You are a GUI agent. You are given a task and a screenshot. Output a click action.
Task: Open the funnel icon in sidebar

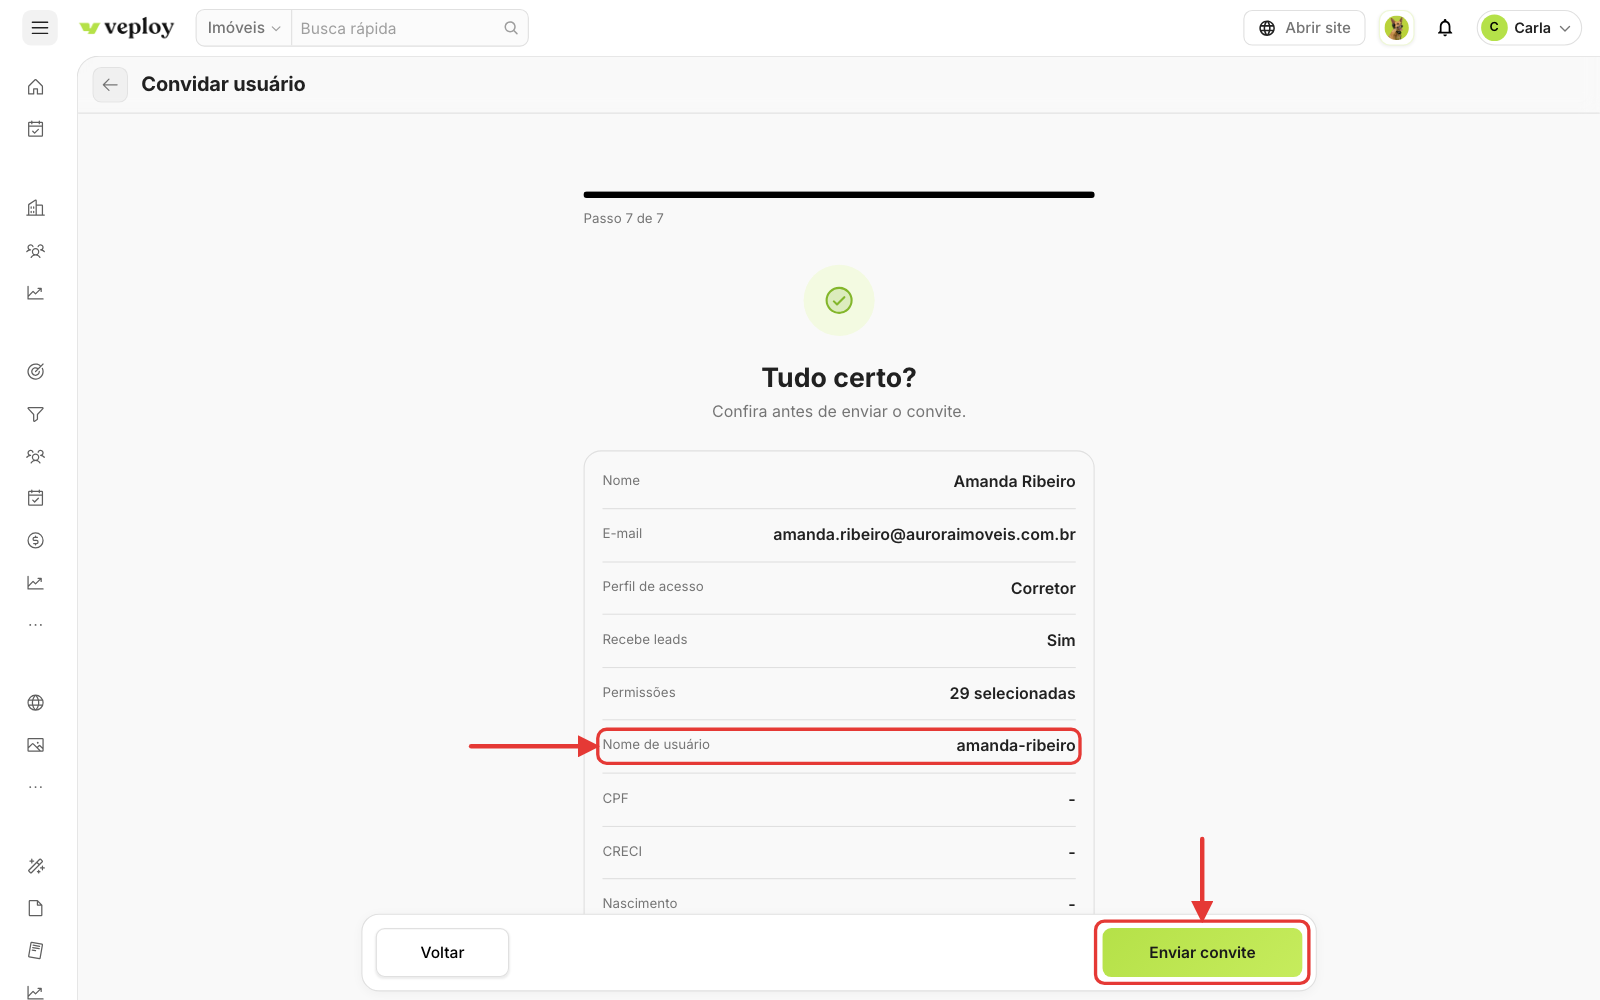[x=36, y=414]
